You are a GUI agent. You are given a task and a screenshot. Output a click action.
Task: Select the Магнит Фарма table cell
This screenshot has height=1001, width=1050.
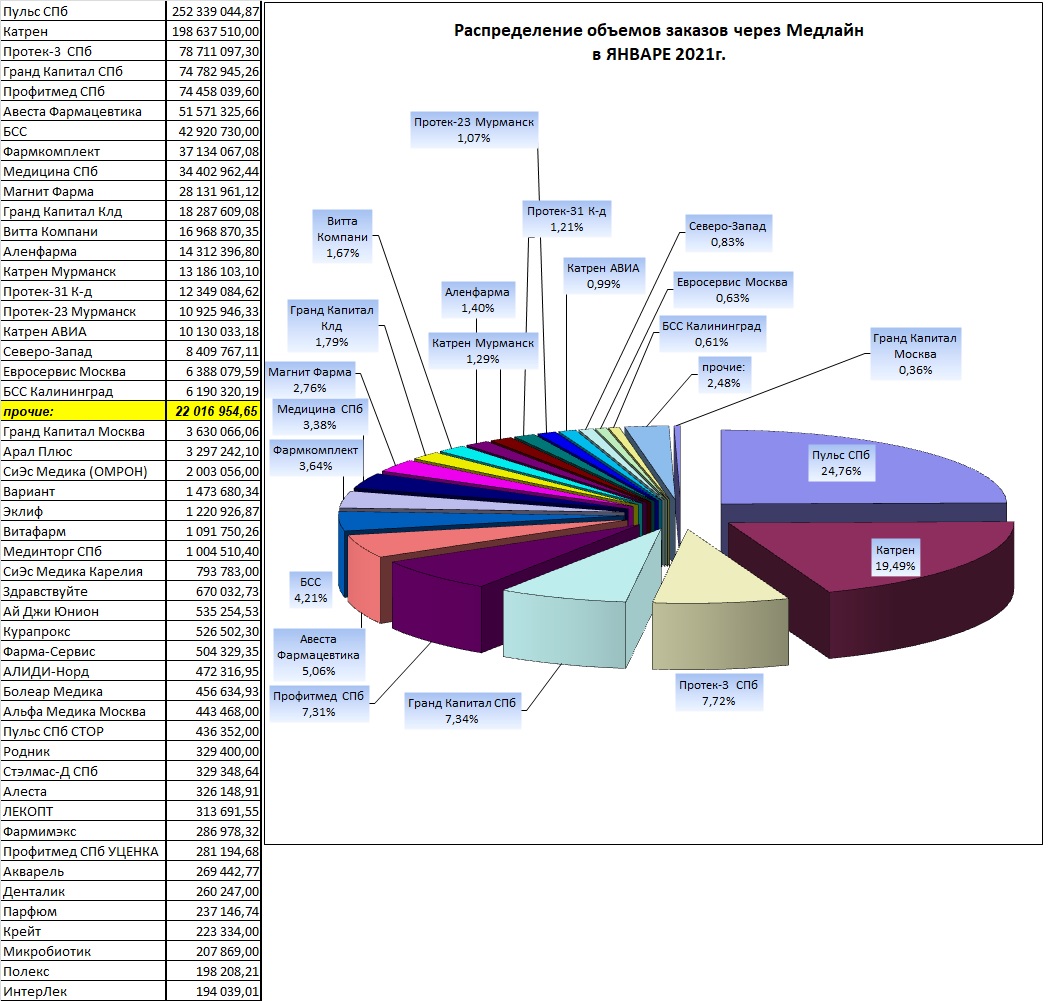pyautogui.click(x=83, y=192)
